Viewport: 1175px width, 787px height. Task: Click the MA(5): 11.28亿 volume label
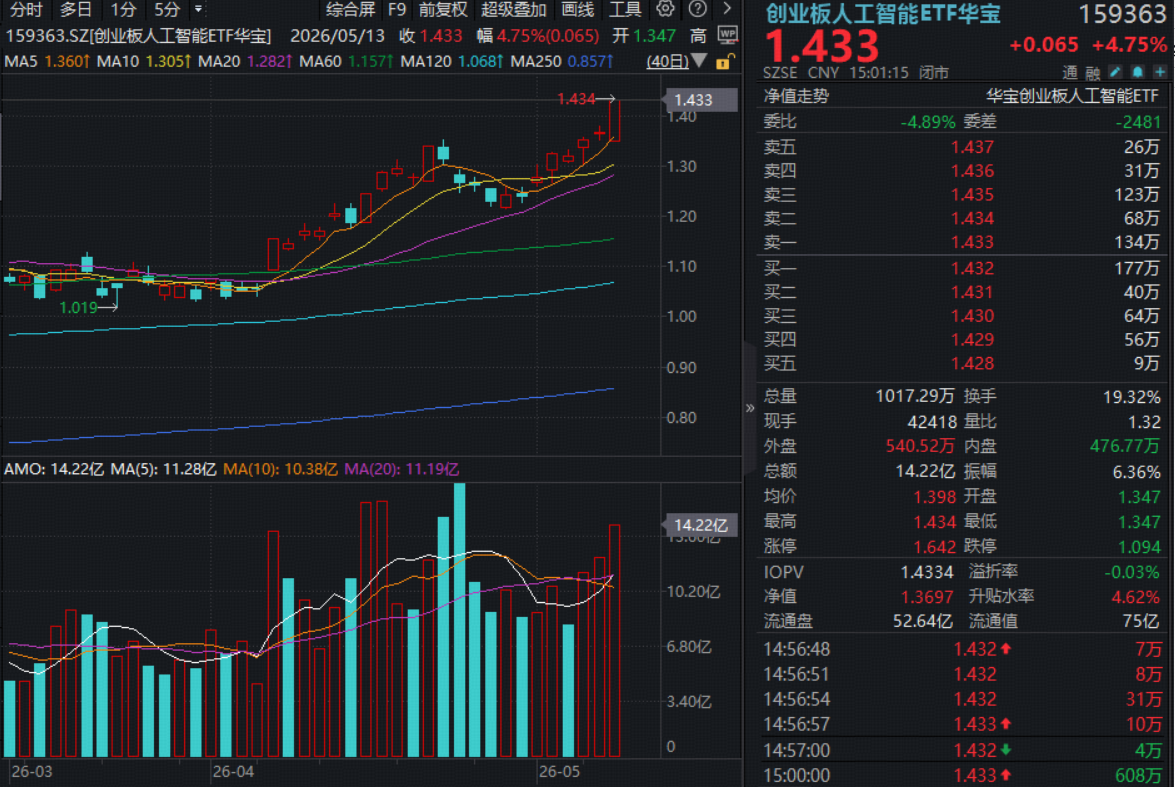[163, 469]
